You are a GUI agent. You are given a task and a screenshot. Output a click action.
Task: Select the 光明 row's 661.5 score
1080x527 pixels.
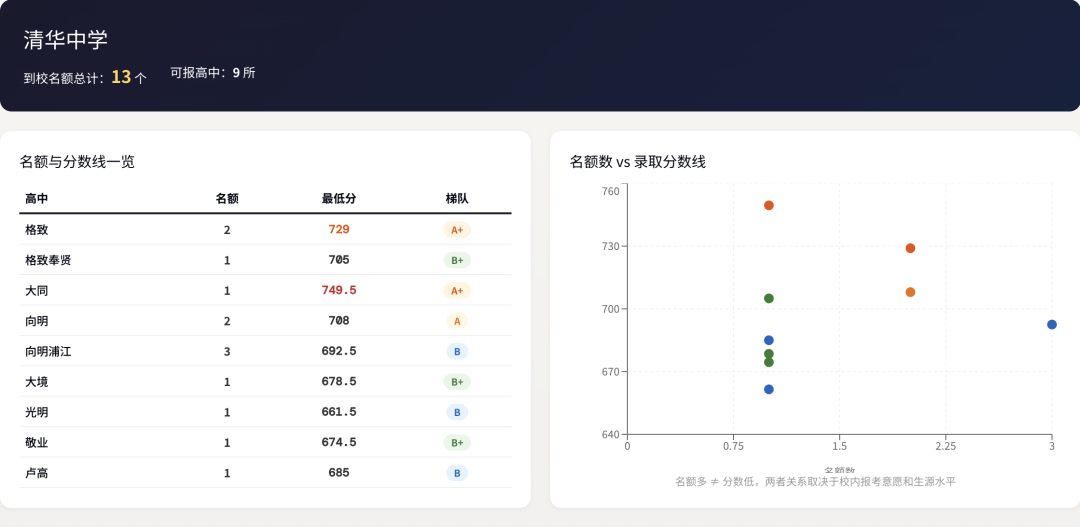click(339, 412)
